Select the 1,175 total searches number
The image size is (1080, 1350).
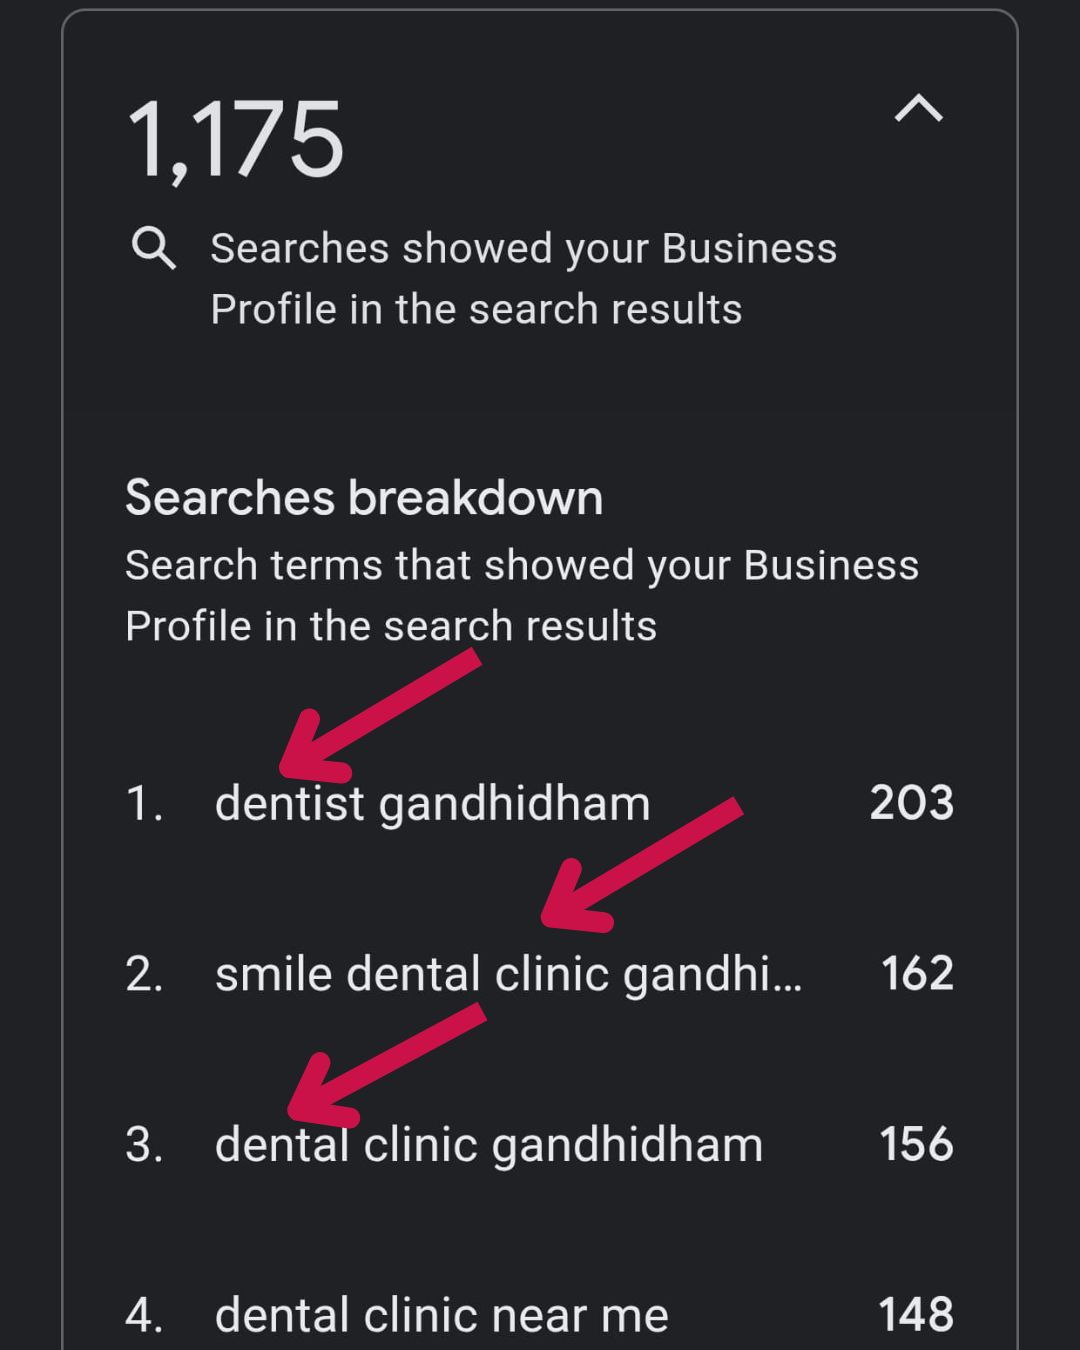click(235, 140)
